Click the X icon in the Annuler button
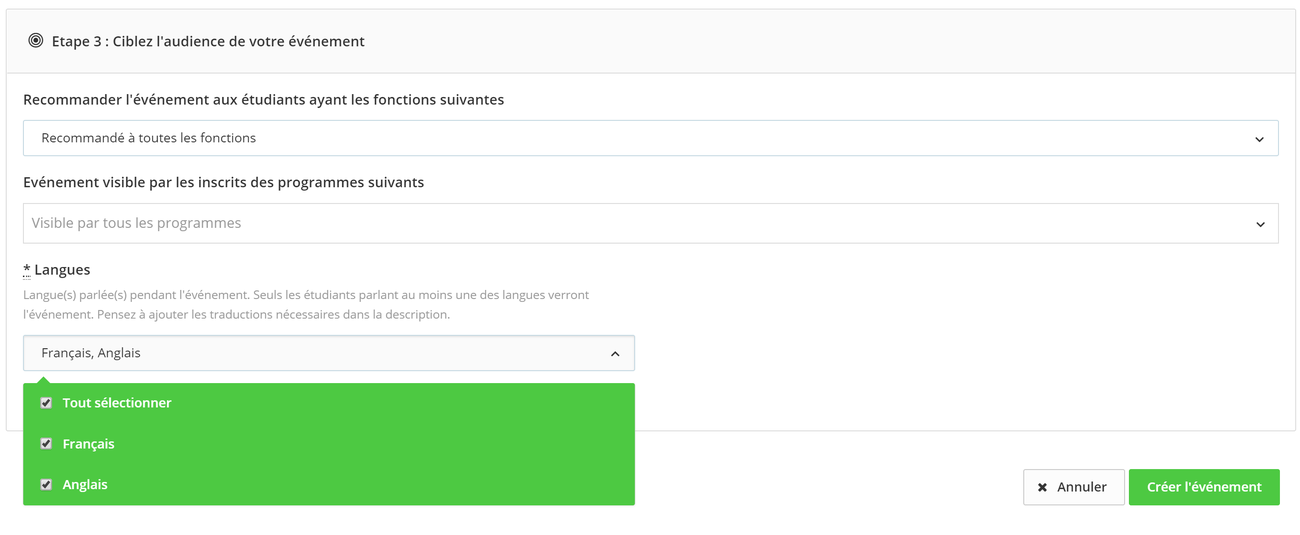 tap(1042, 487)
